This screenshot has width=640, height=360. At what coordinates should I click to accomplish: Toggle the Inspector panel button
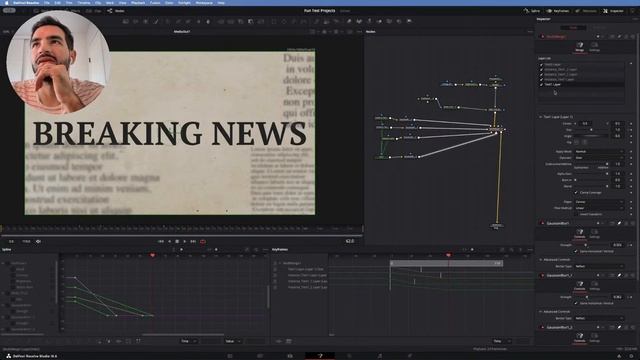(x=613, y=11)
